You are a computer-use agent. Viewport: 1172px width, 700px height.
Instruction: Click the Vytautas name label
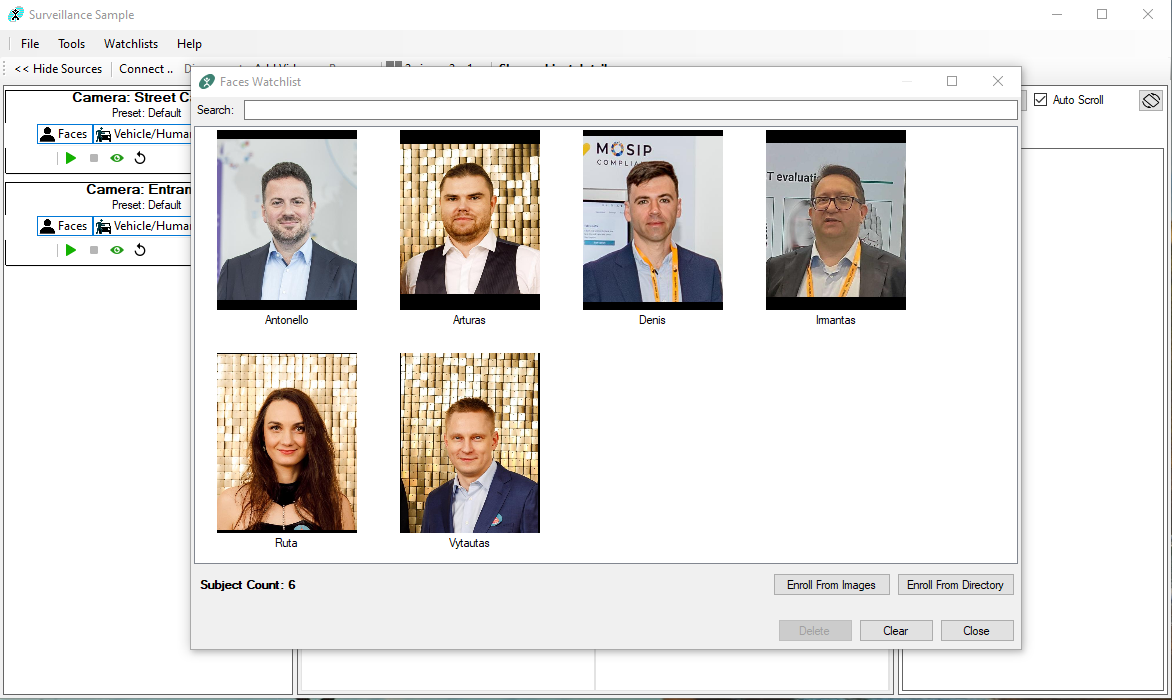pyautogui.click(x=469, y=543)
